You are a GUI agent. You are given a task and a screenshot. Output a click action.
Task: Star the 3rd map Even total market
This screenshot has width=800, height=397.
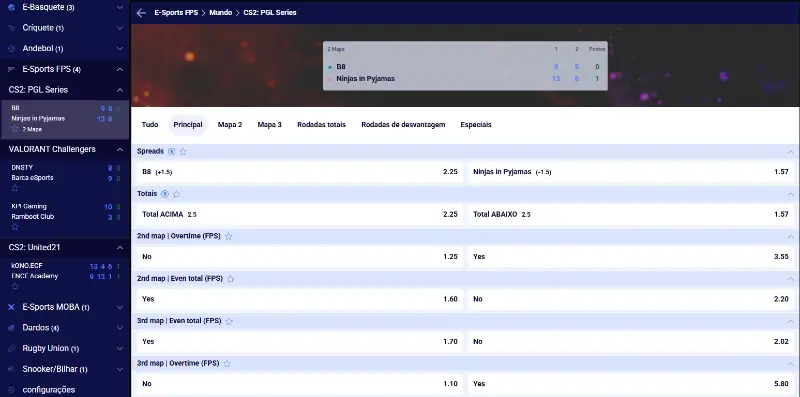coord(229,321)
